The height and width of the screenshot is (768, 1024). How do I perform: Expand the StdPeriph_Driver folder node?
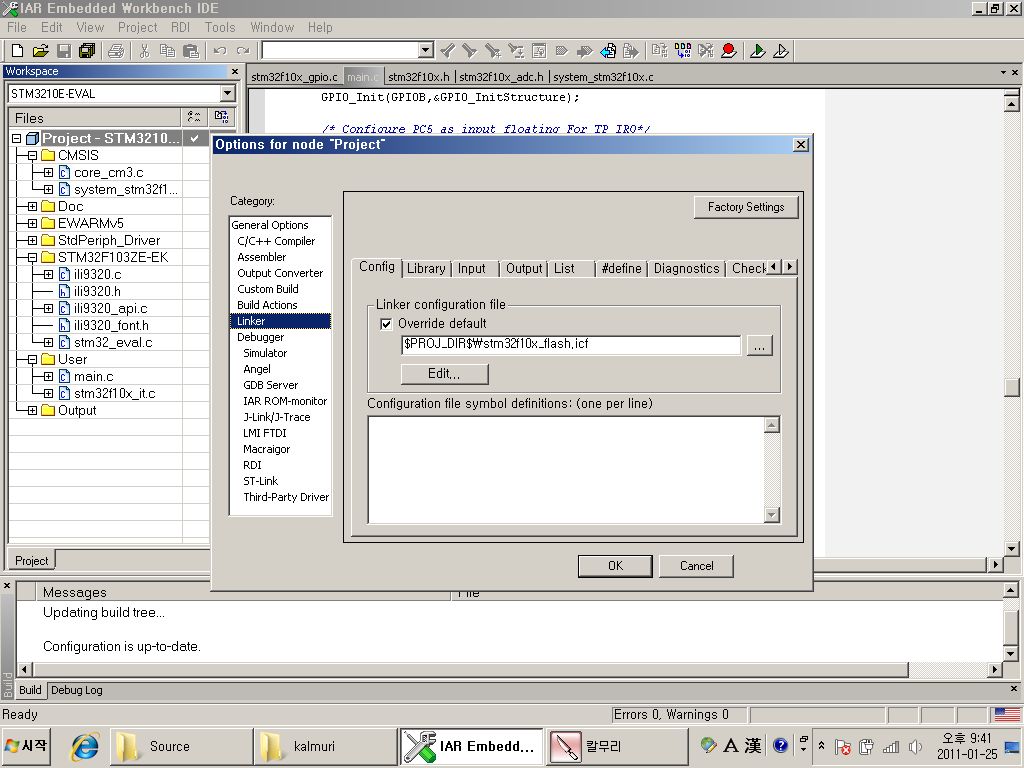pos(32,240)
